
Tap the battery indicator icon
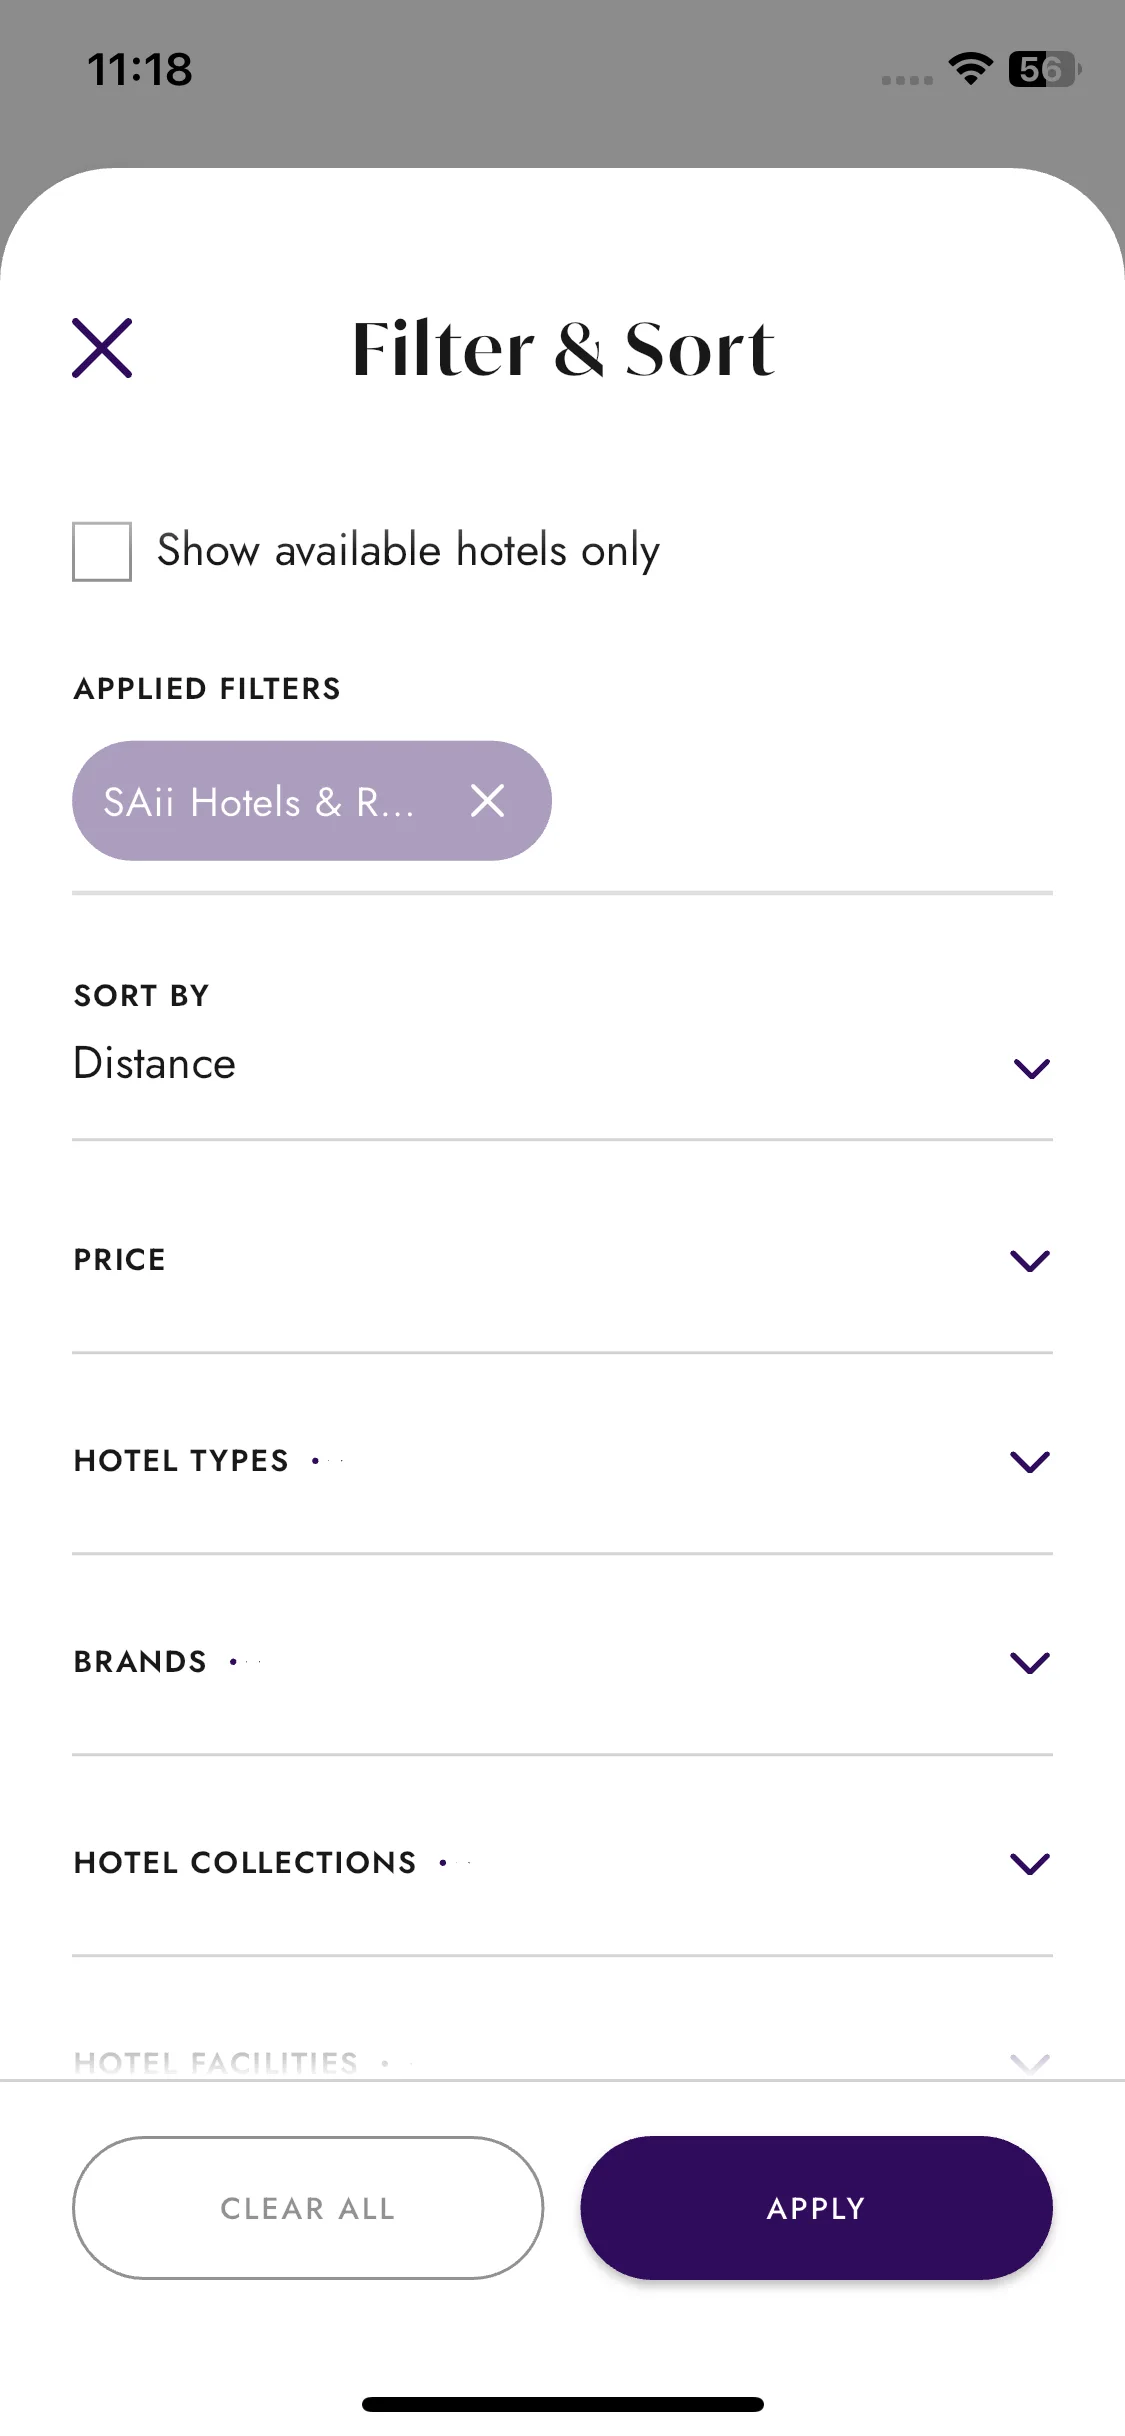(x=1044, y=69)
